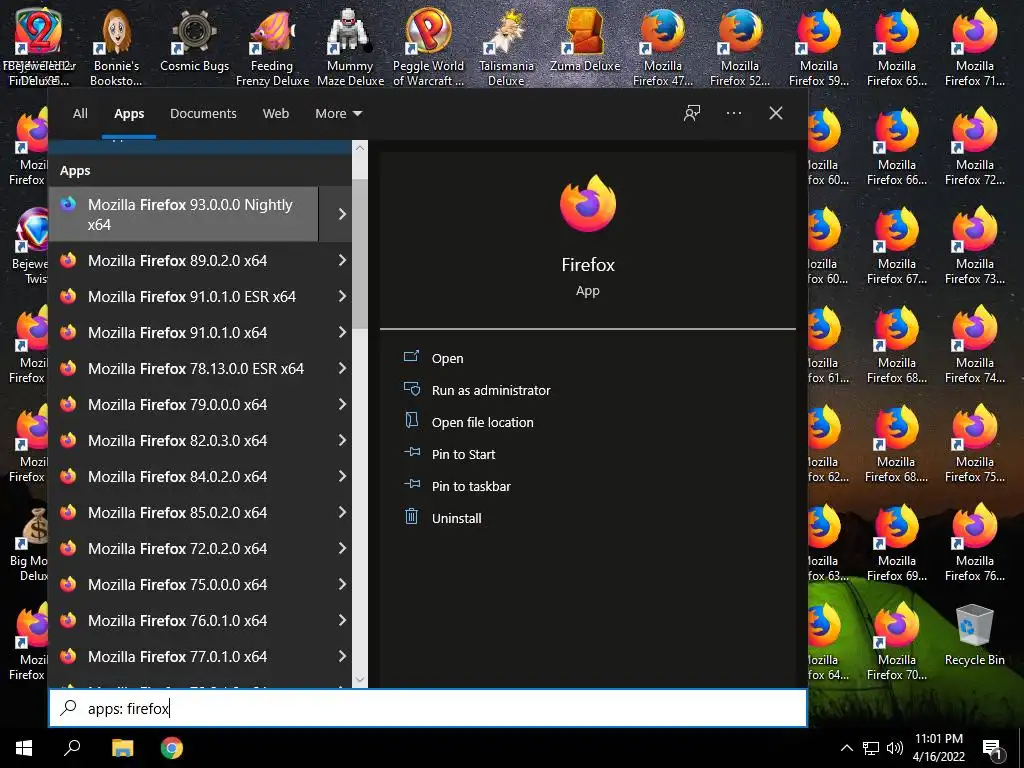Switch to the All search tab
Screen dimensions: 1024x768
80,114
